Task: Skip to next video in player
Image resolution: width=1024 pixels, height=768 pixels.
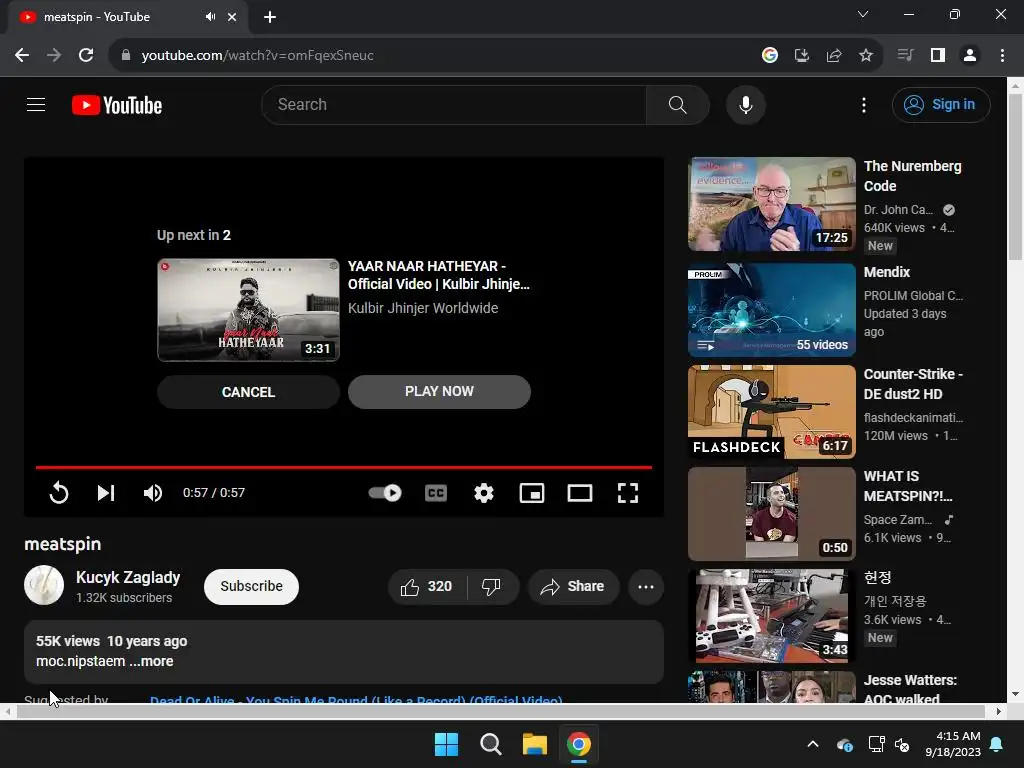Action: [x=106, y=492]
